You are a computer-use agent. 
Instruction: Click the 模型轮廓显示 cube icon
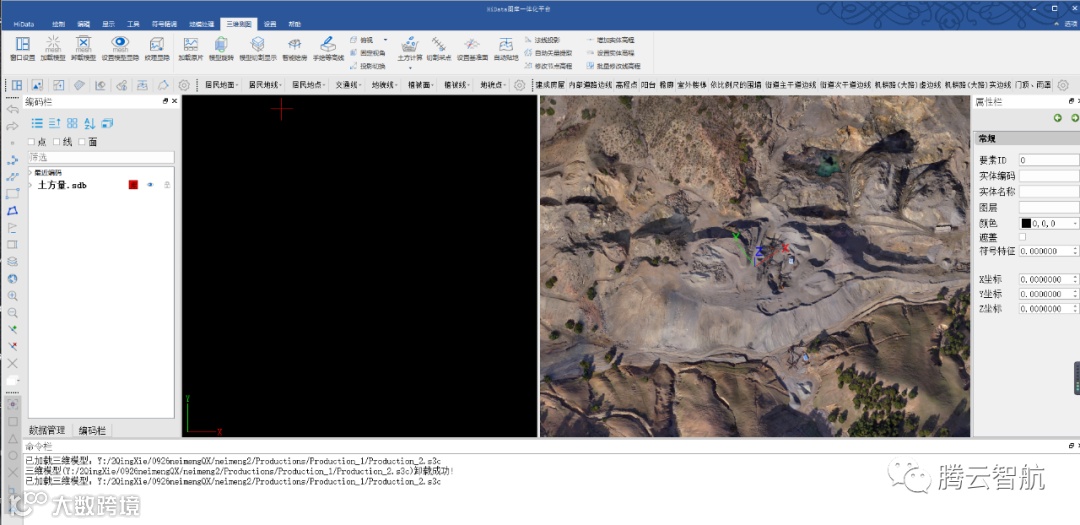click(x=258, y=44)
